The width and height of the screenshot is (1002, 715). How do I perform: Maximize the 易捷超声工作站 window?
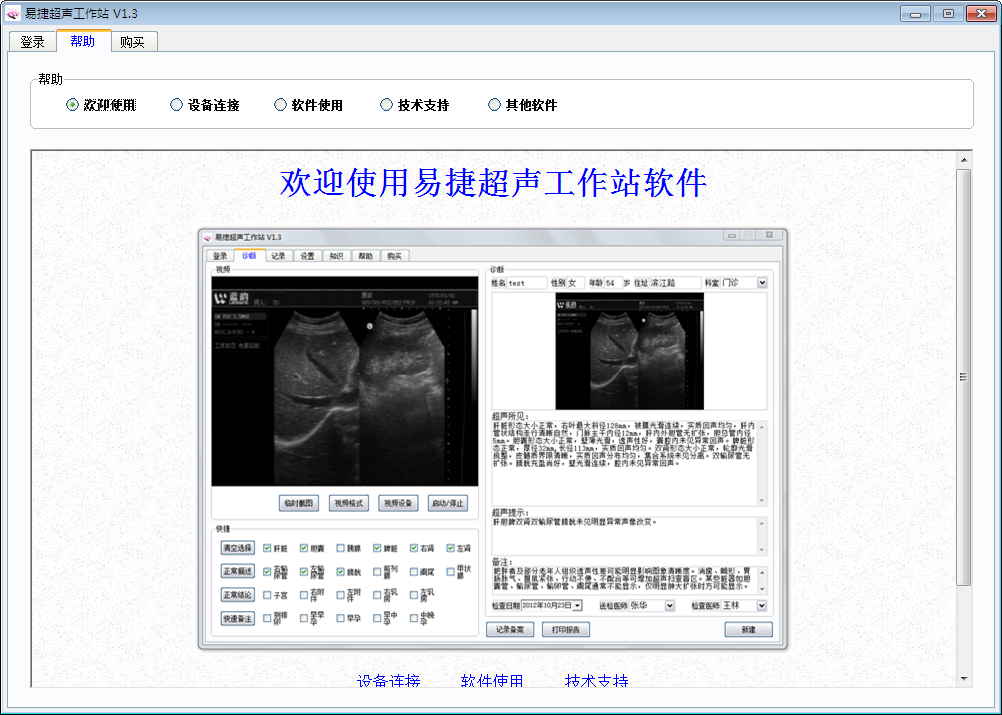coord(948,13)
